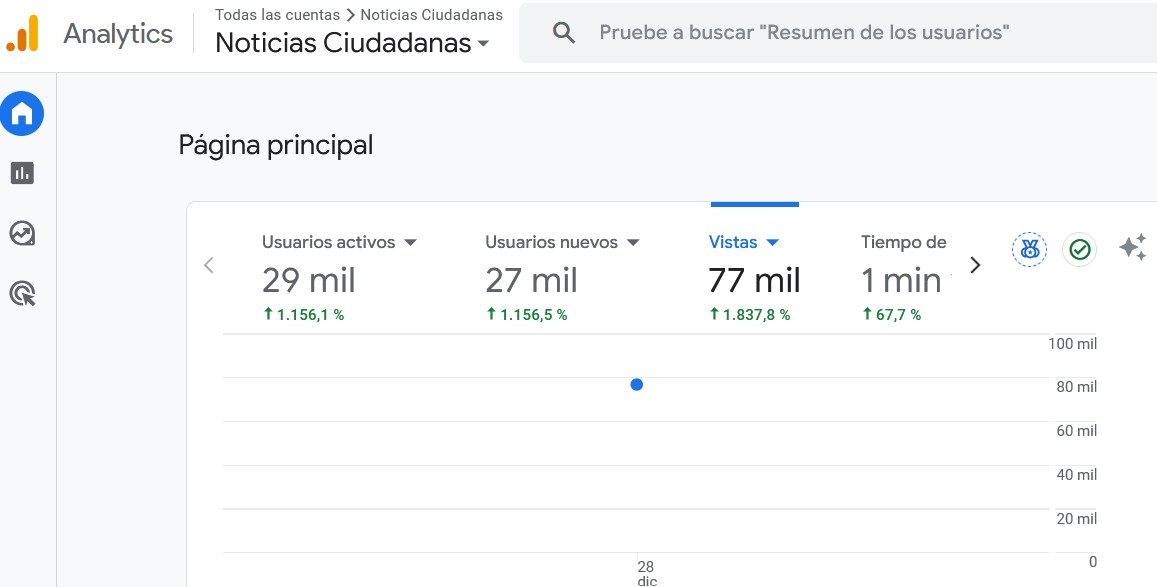Open the Noticias Ciudadanas account selector
This screenshot has height=587, width=1157.
point(353,43)
